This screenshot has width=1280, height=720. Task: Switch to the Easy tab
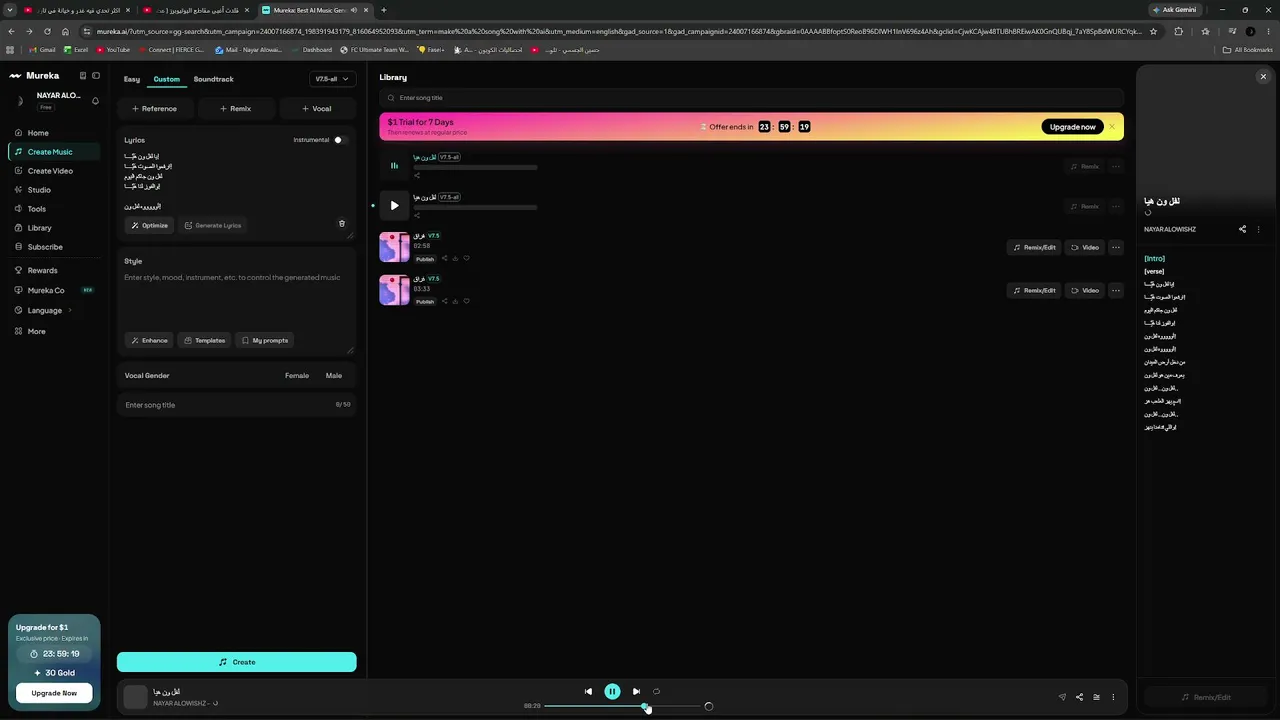click(x=132, y=79)
